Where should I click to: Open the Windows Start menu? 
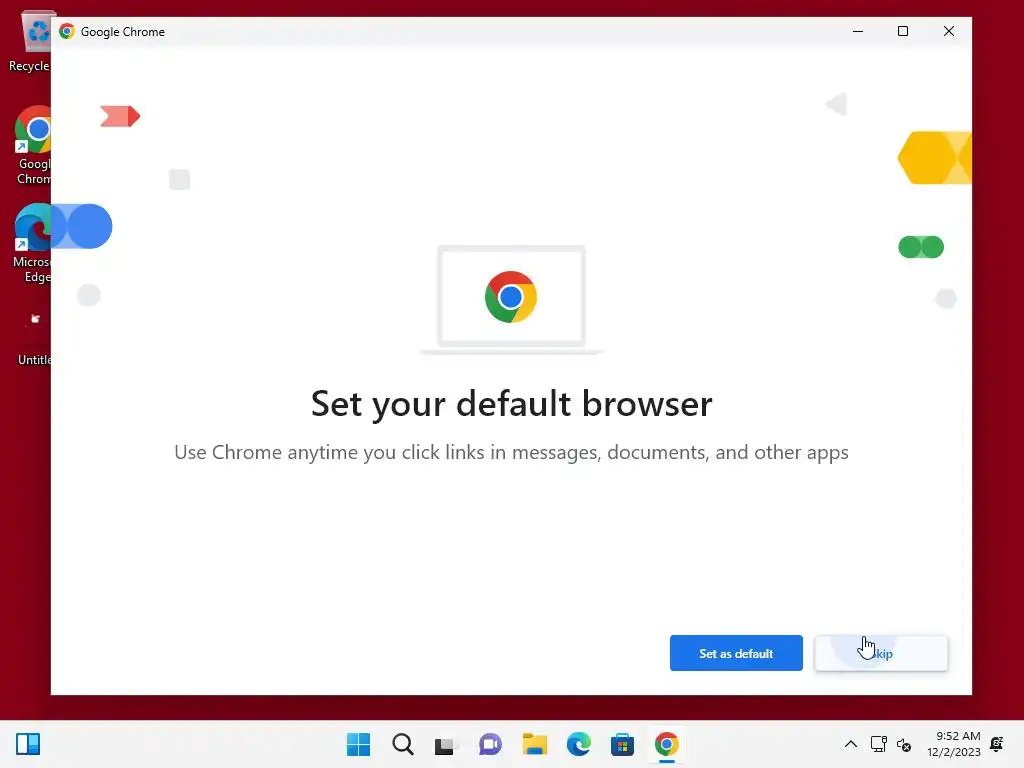[358, 744]
